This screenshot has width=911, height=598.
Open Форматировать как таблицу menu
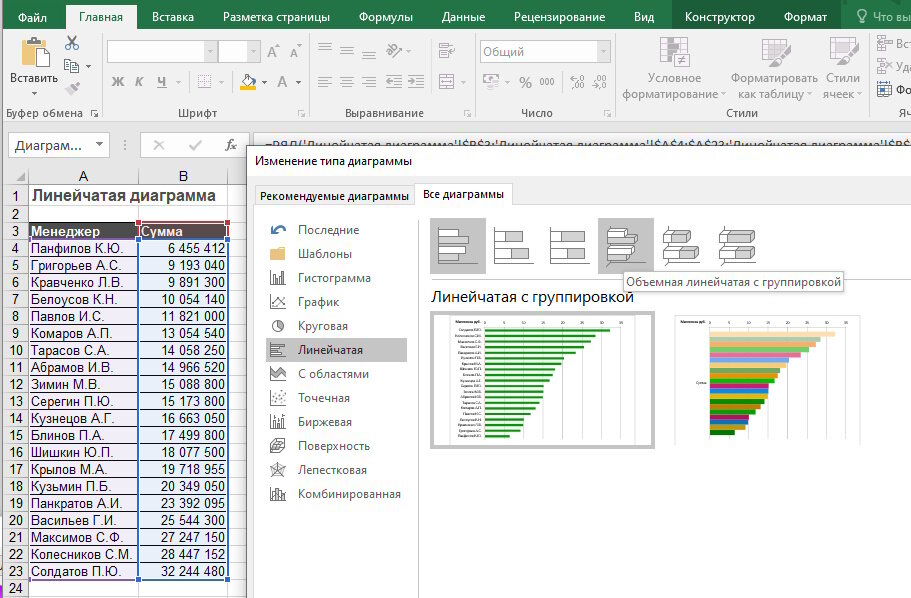tap(774, 69)
